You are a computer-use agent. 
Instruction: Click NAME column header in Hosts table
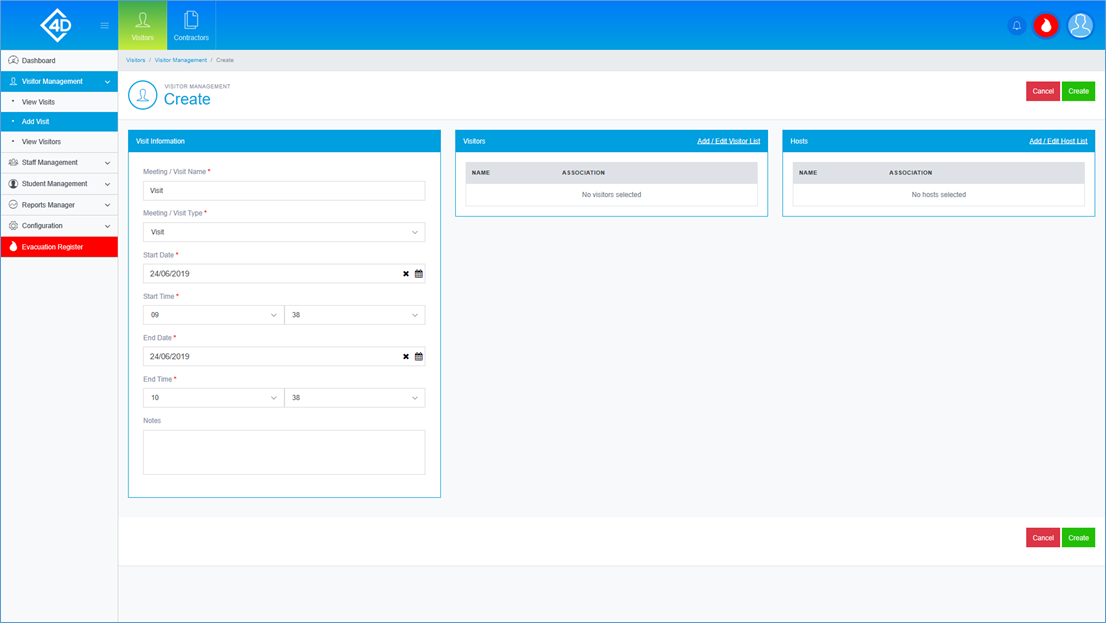click(808, 173)
